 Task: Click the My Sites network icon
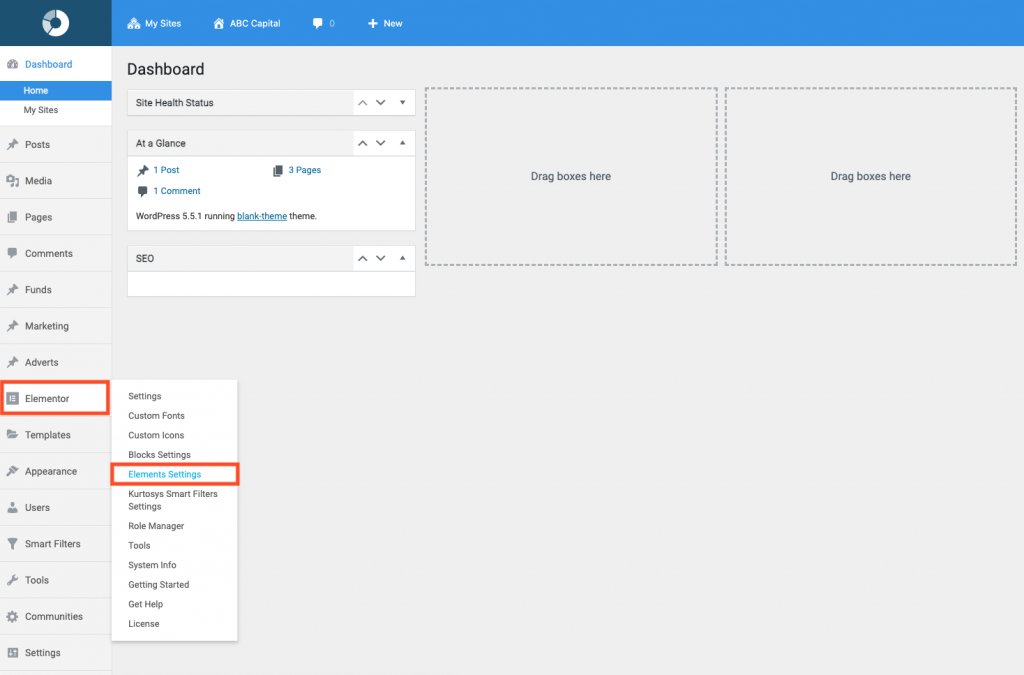tap(134, 24)
